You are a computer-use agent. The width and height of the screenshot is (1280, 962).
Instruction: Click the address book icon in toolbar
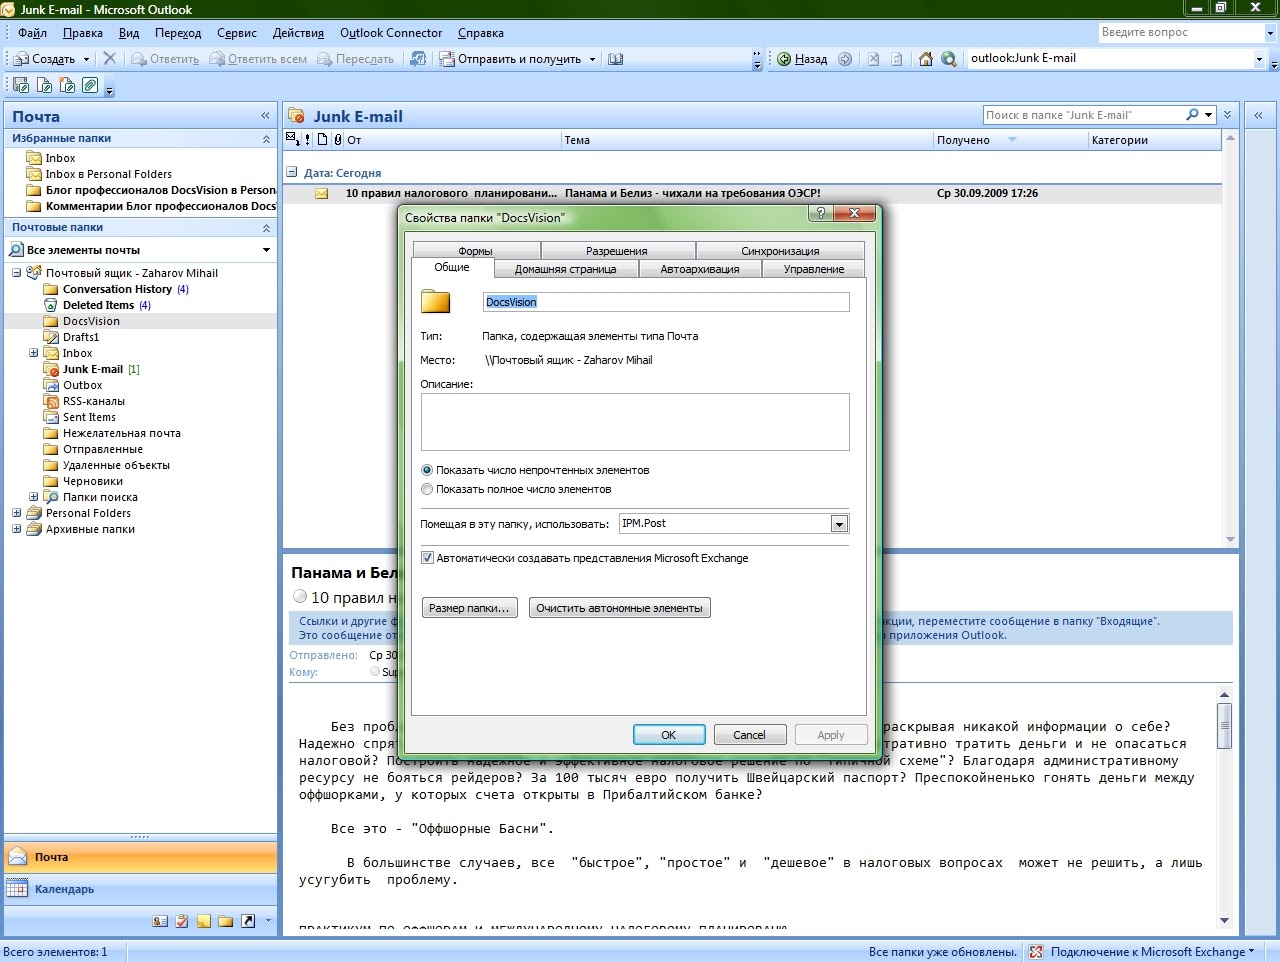615,59
